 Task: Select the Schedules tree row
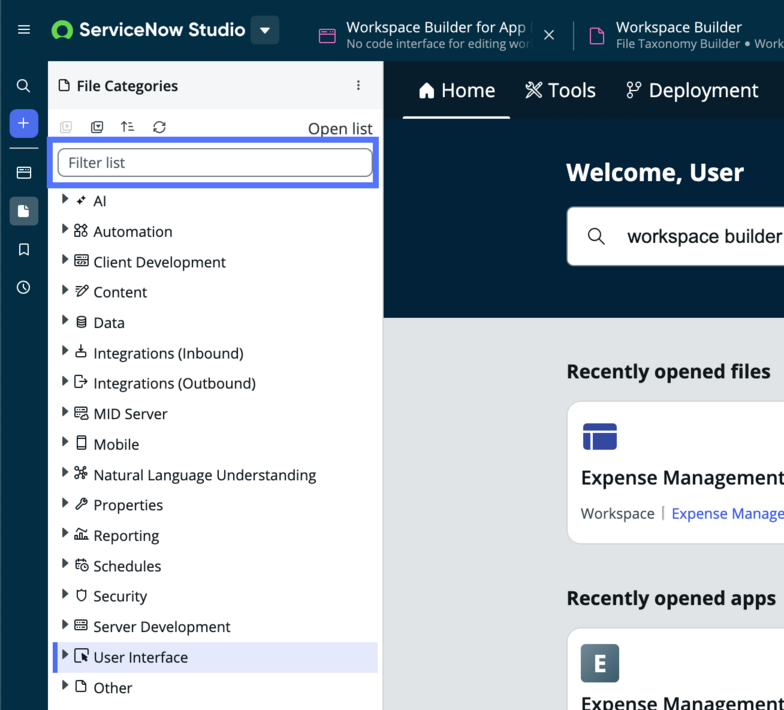coord(215,566)
